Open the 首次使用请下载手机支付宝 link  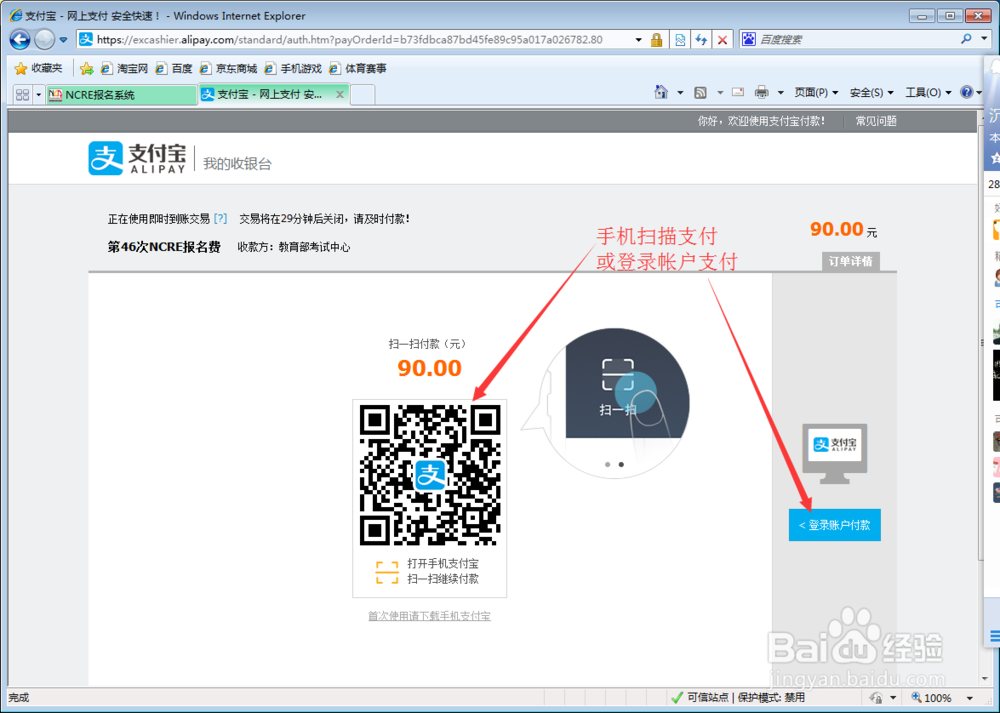[429, 615]
